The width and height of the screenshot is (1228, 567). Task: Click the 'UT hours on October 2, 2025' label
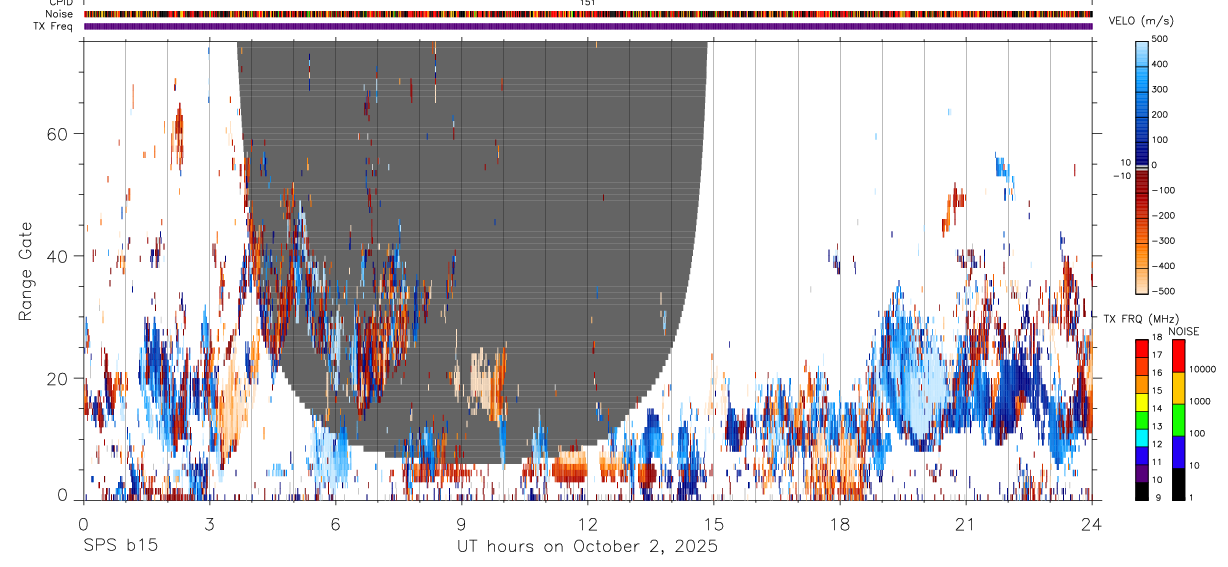coord(587,547)
